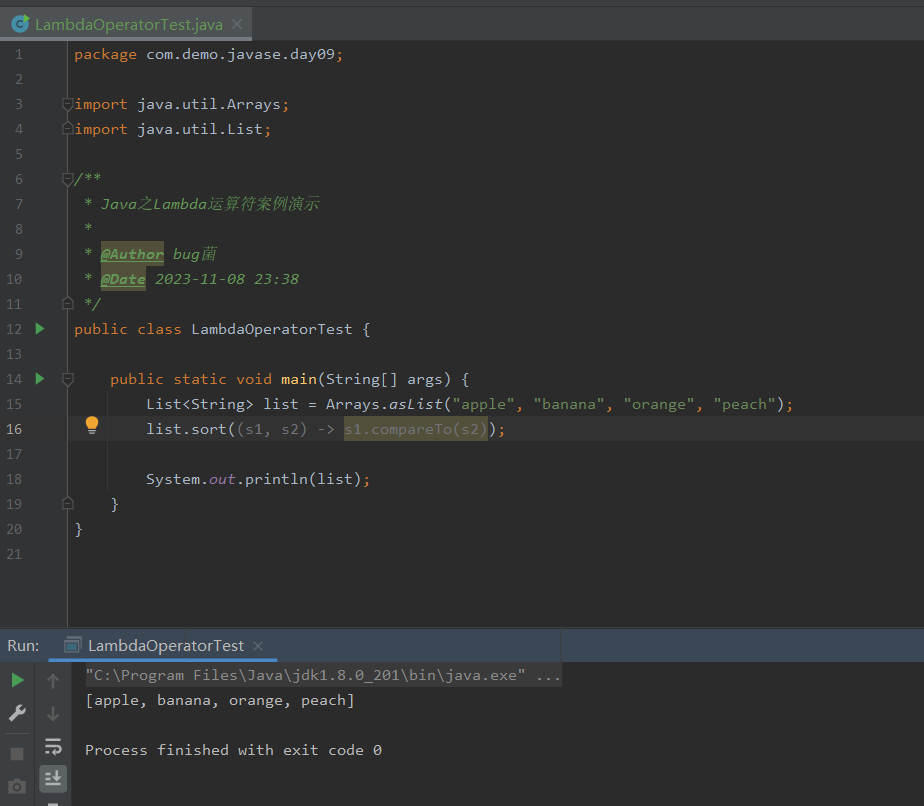Click the Javadoc end fold marker on line 11
Viewport: 924px width, 806px height.
(68, 303)
